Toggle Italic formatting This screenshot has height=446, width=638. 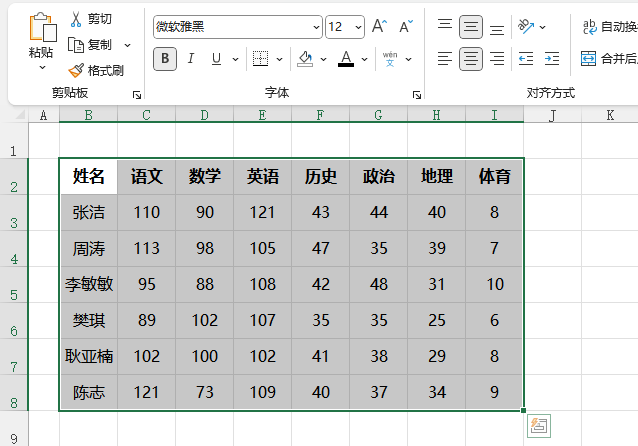190,59
